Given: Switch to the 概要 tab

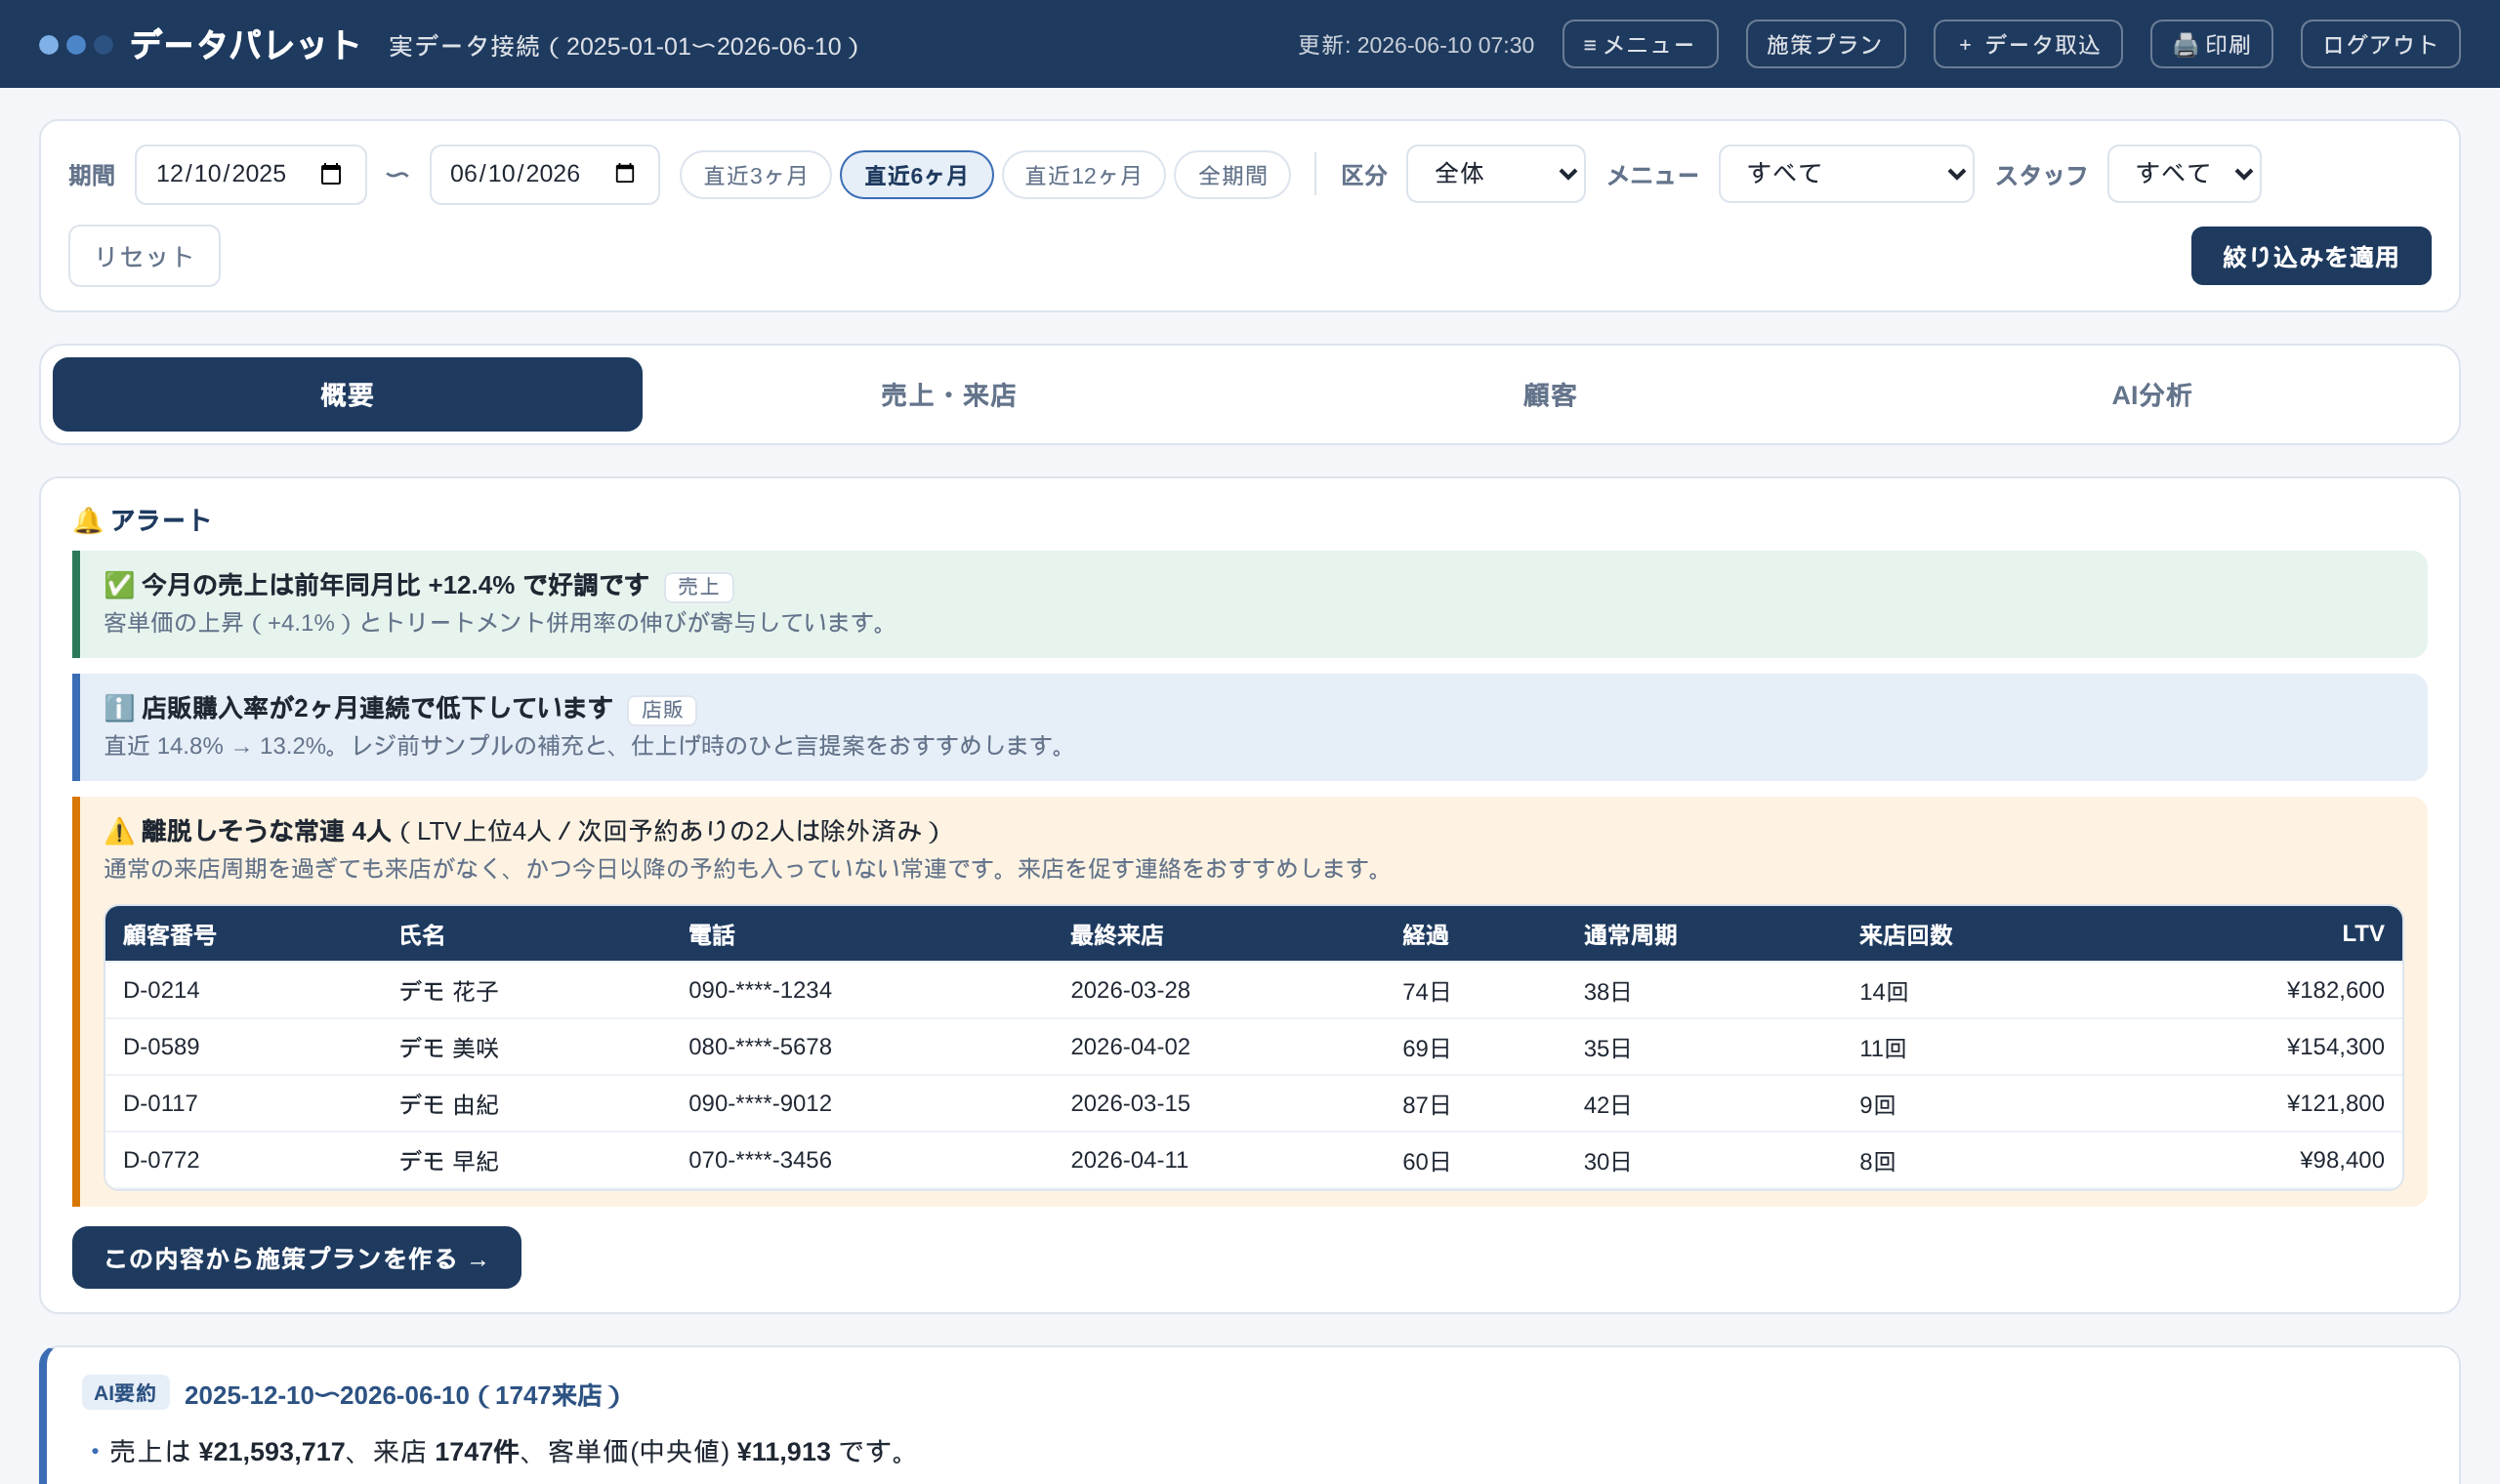Looking at the screenshot, I should point(347,395).
